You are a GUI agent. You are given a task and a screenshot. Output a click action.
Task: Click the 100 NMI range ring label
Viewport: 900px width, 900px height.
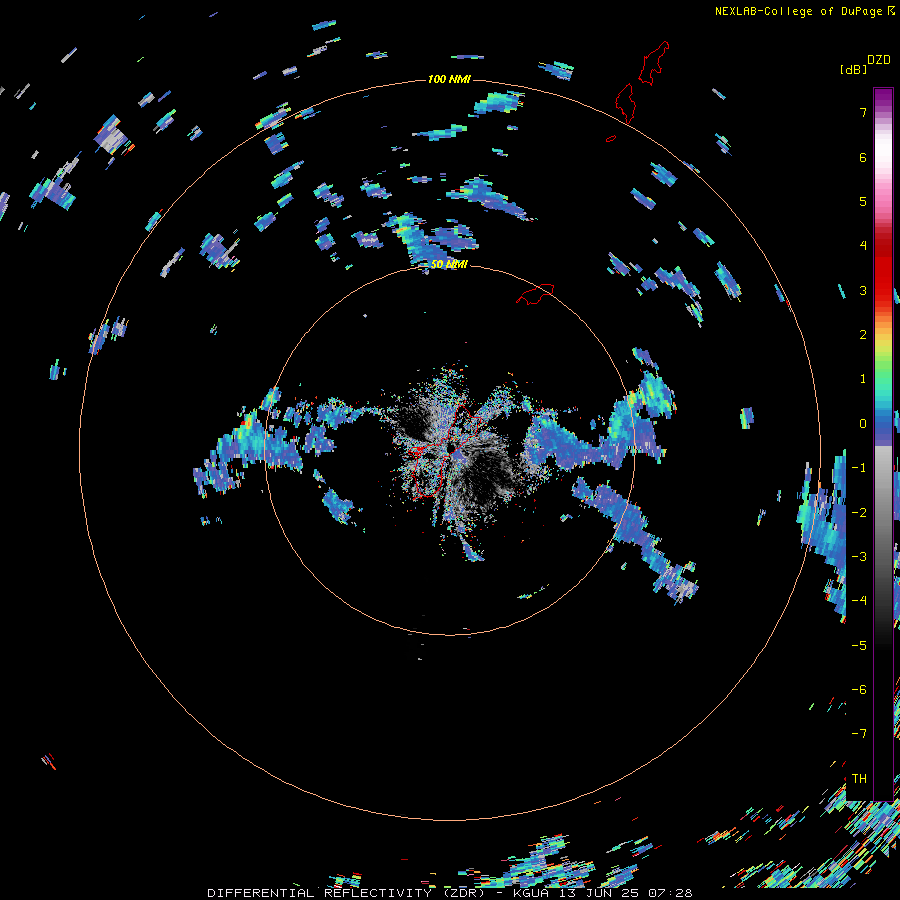(449, 79)
